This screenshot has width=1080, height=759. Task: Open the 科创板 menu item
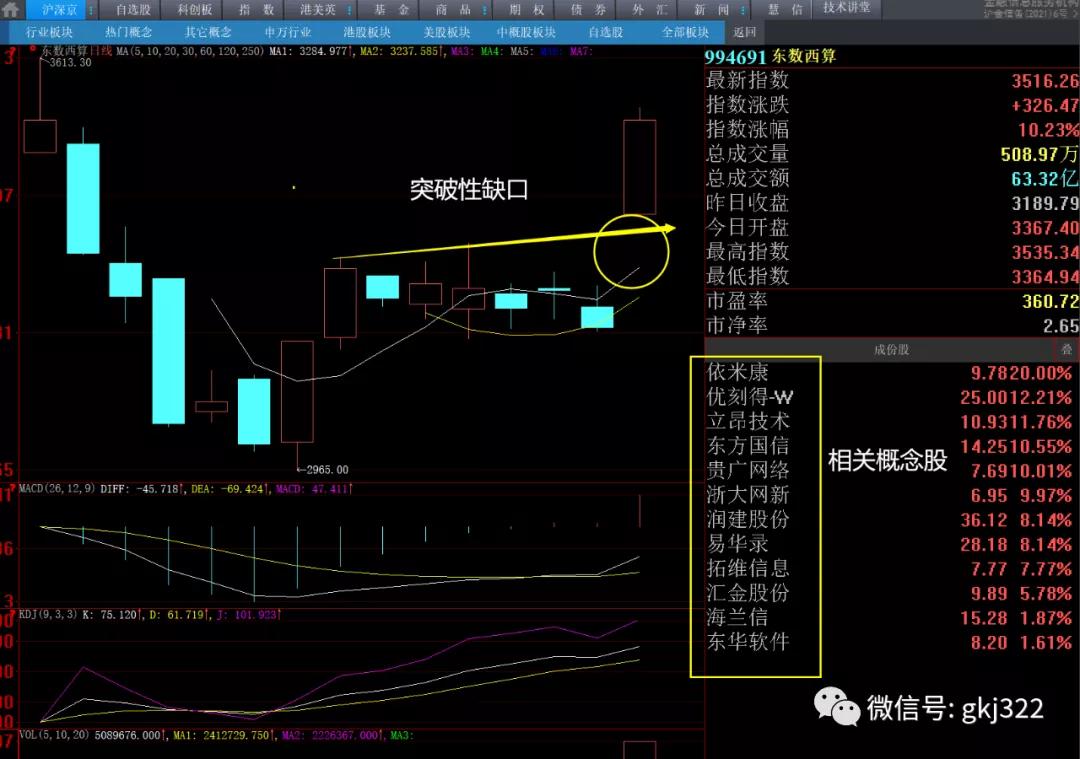click(x=193, y=10)
